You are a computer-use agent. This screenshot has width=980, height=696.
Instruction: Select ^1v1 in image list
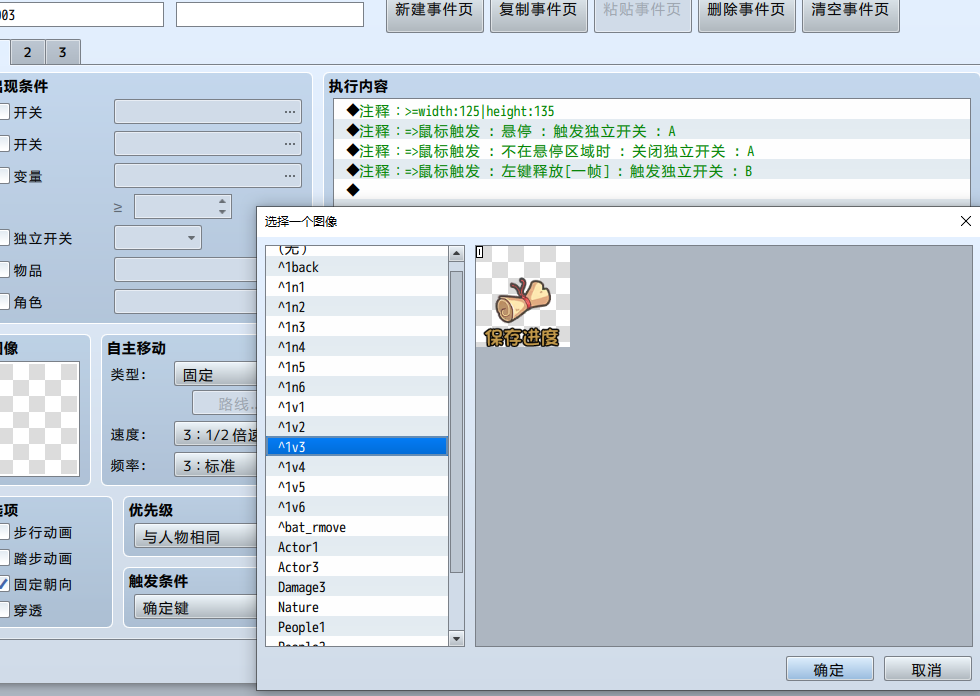pos(357,407)
